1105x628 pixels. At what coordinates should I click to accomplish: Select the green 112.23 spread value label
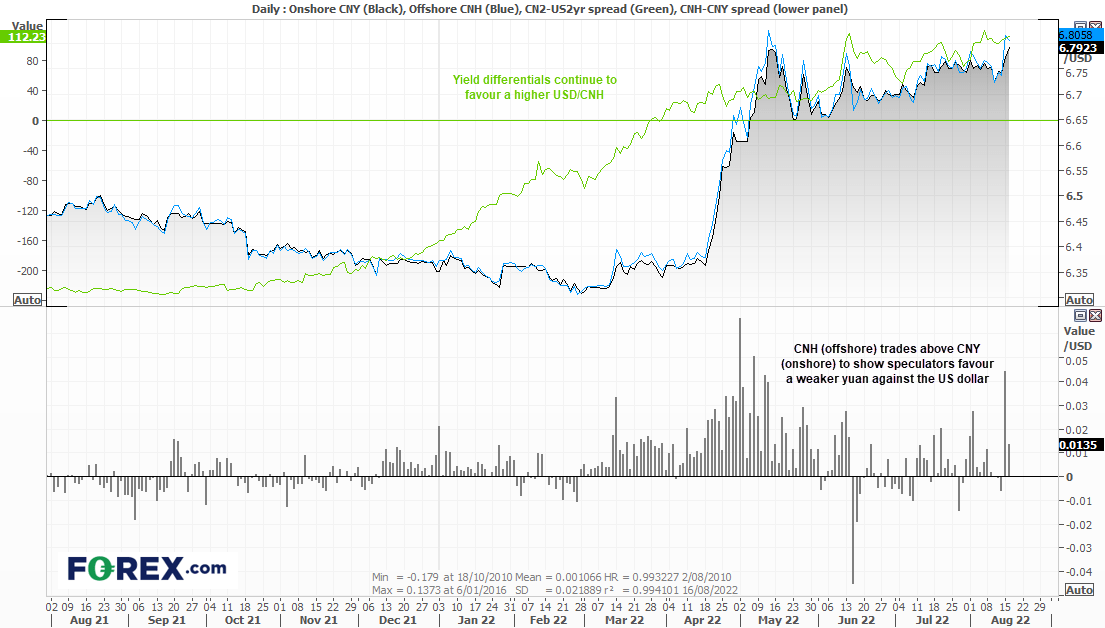point(21,37)
